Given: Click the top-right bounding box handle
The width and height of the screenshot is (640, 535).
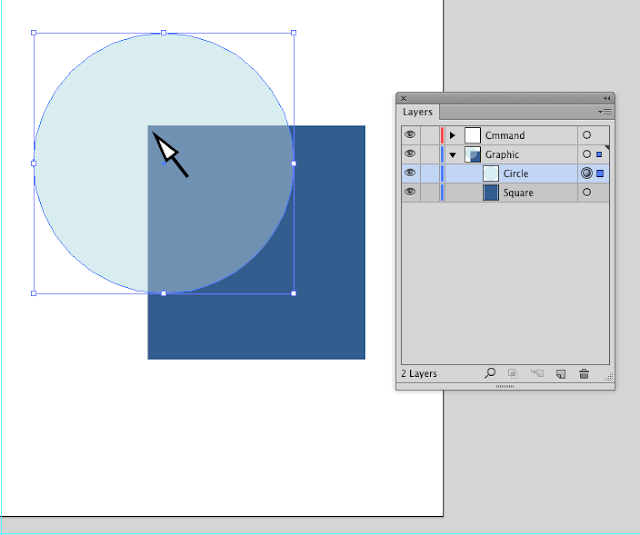Looking at the screenshot, I should pyautogui.click(x=293, y=33).
